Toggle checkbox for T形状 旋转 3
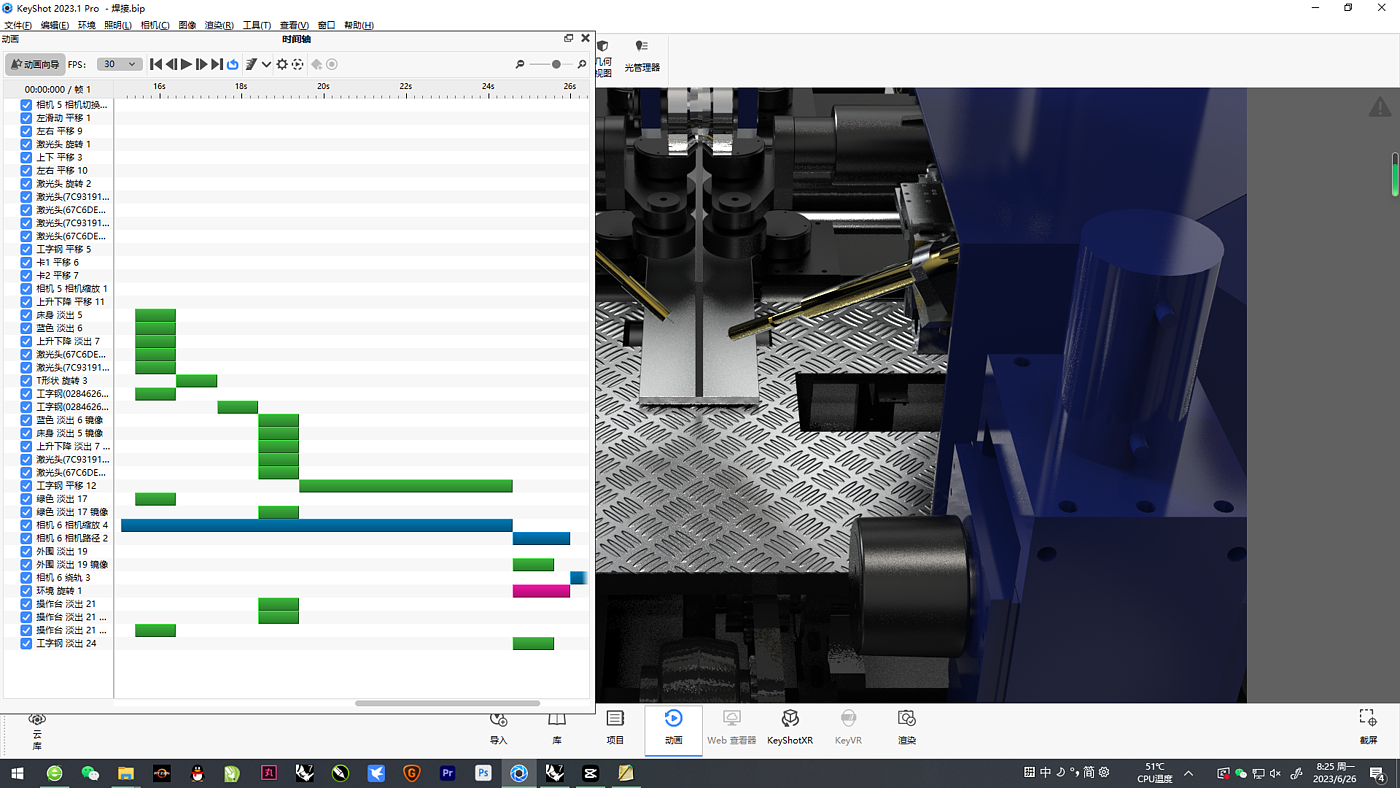Viewport: 1400px width, 788px height. [x=27, y=381]
